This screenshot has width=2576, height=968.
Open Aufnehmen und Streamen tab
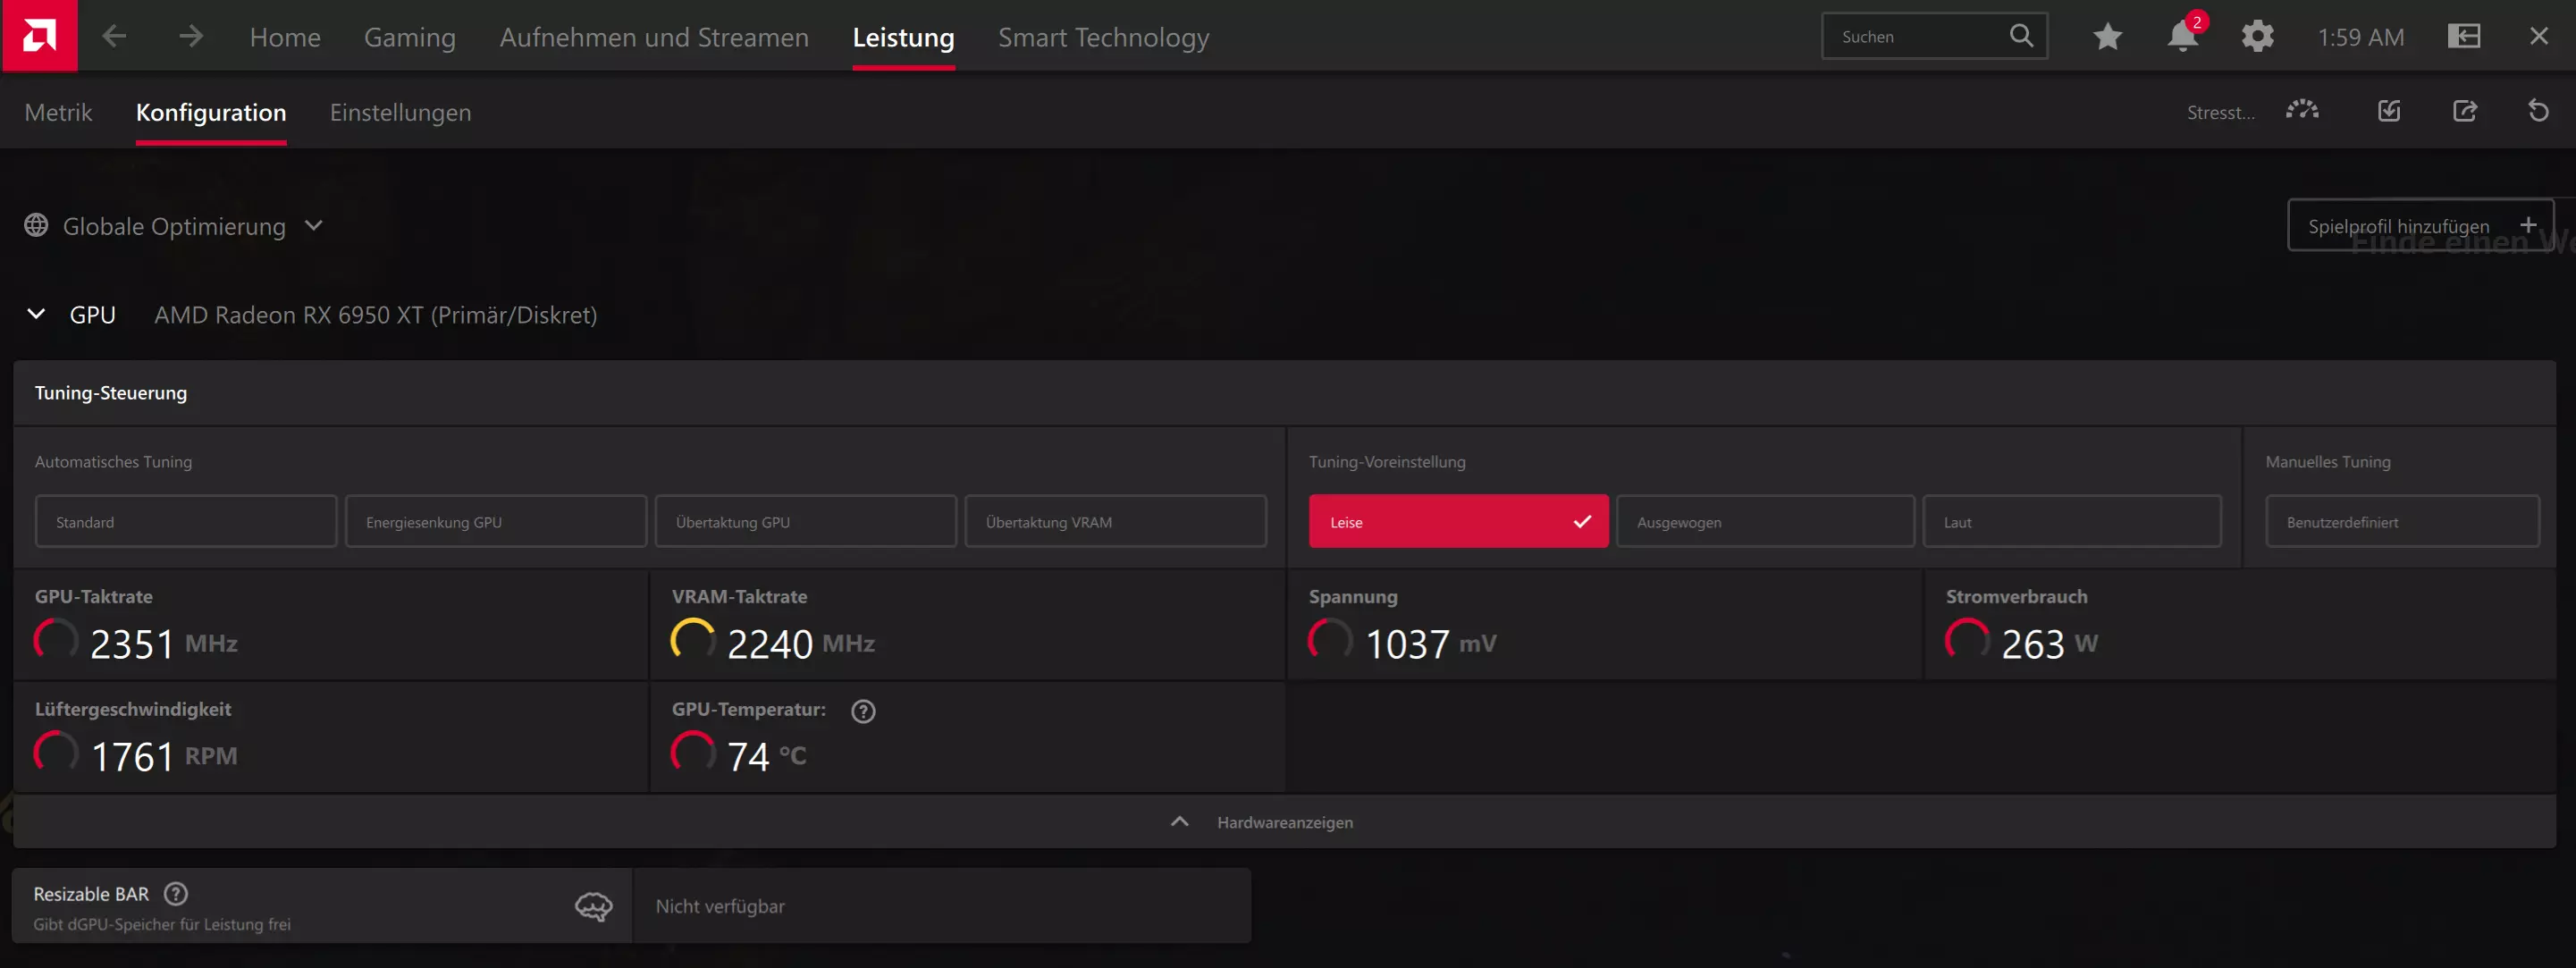point(654,37)
